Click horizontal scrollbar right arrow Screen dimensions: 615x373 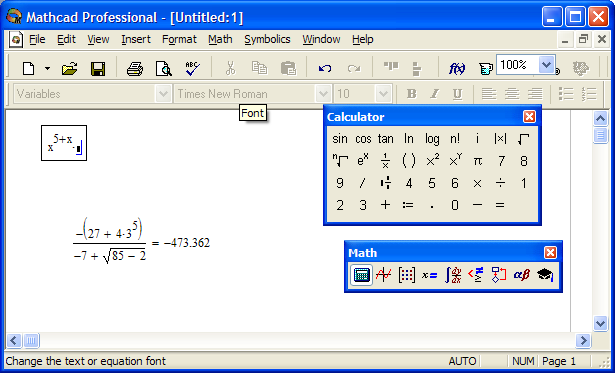(x=583, y=341)
